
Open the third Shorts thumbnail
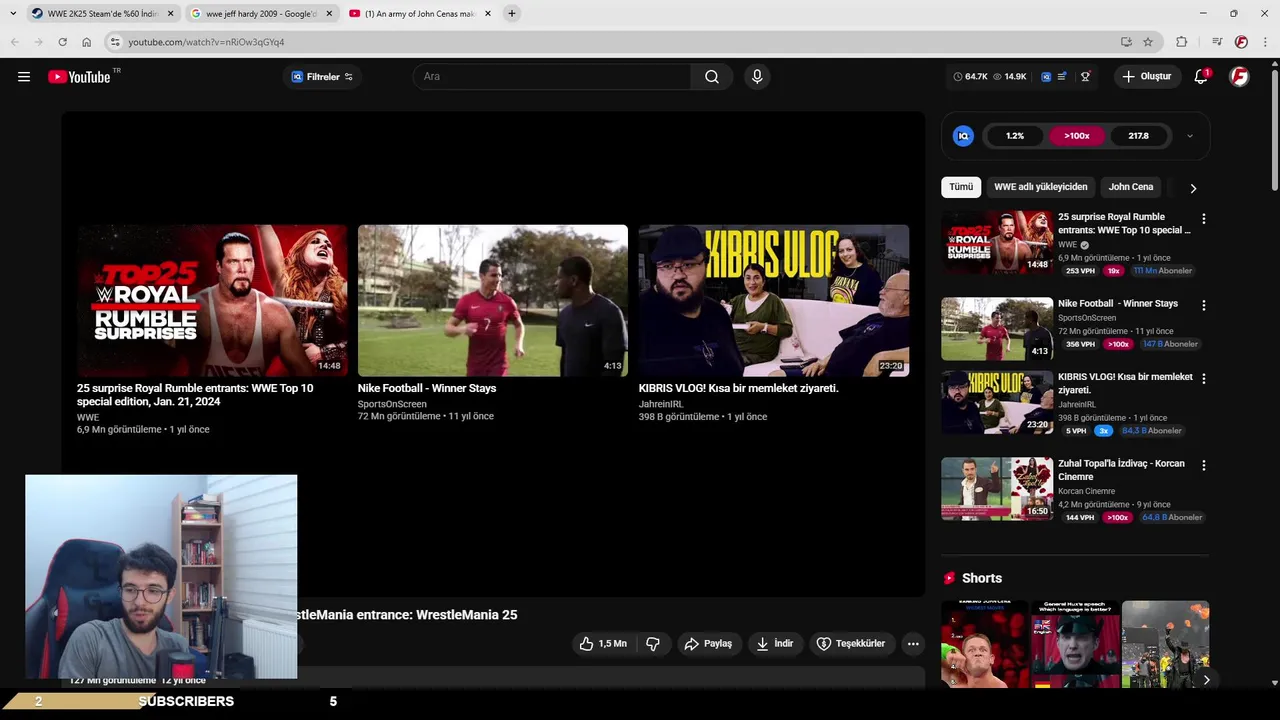point(1165,644)
